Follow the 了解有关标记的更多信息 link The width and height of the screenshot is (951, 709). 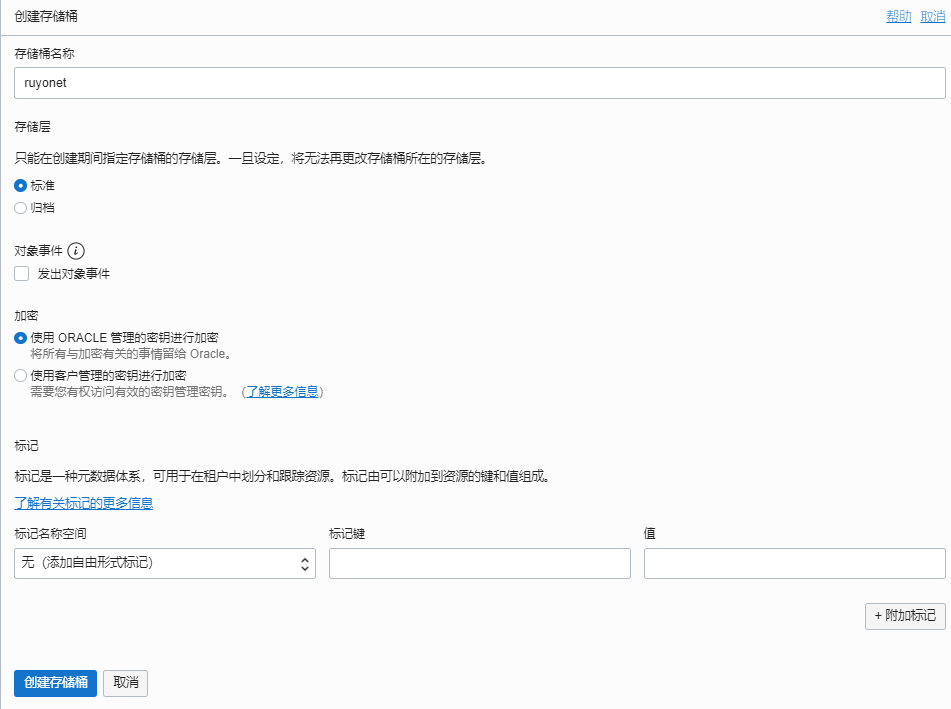[84, 503]
